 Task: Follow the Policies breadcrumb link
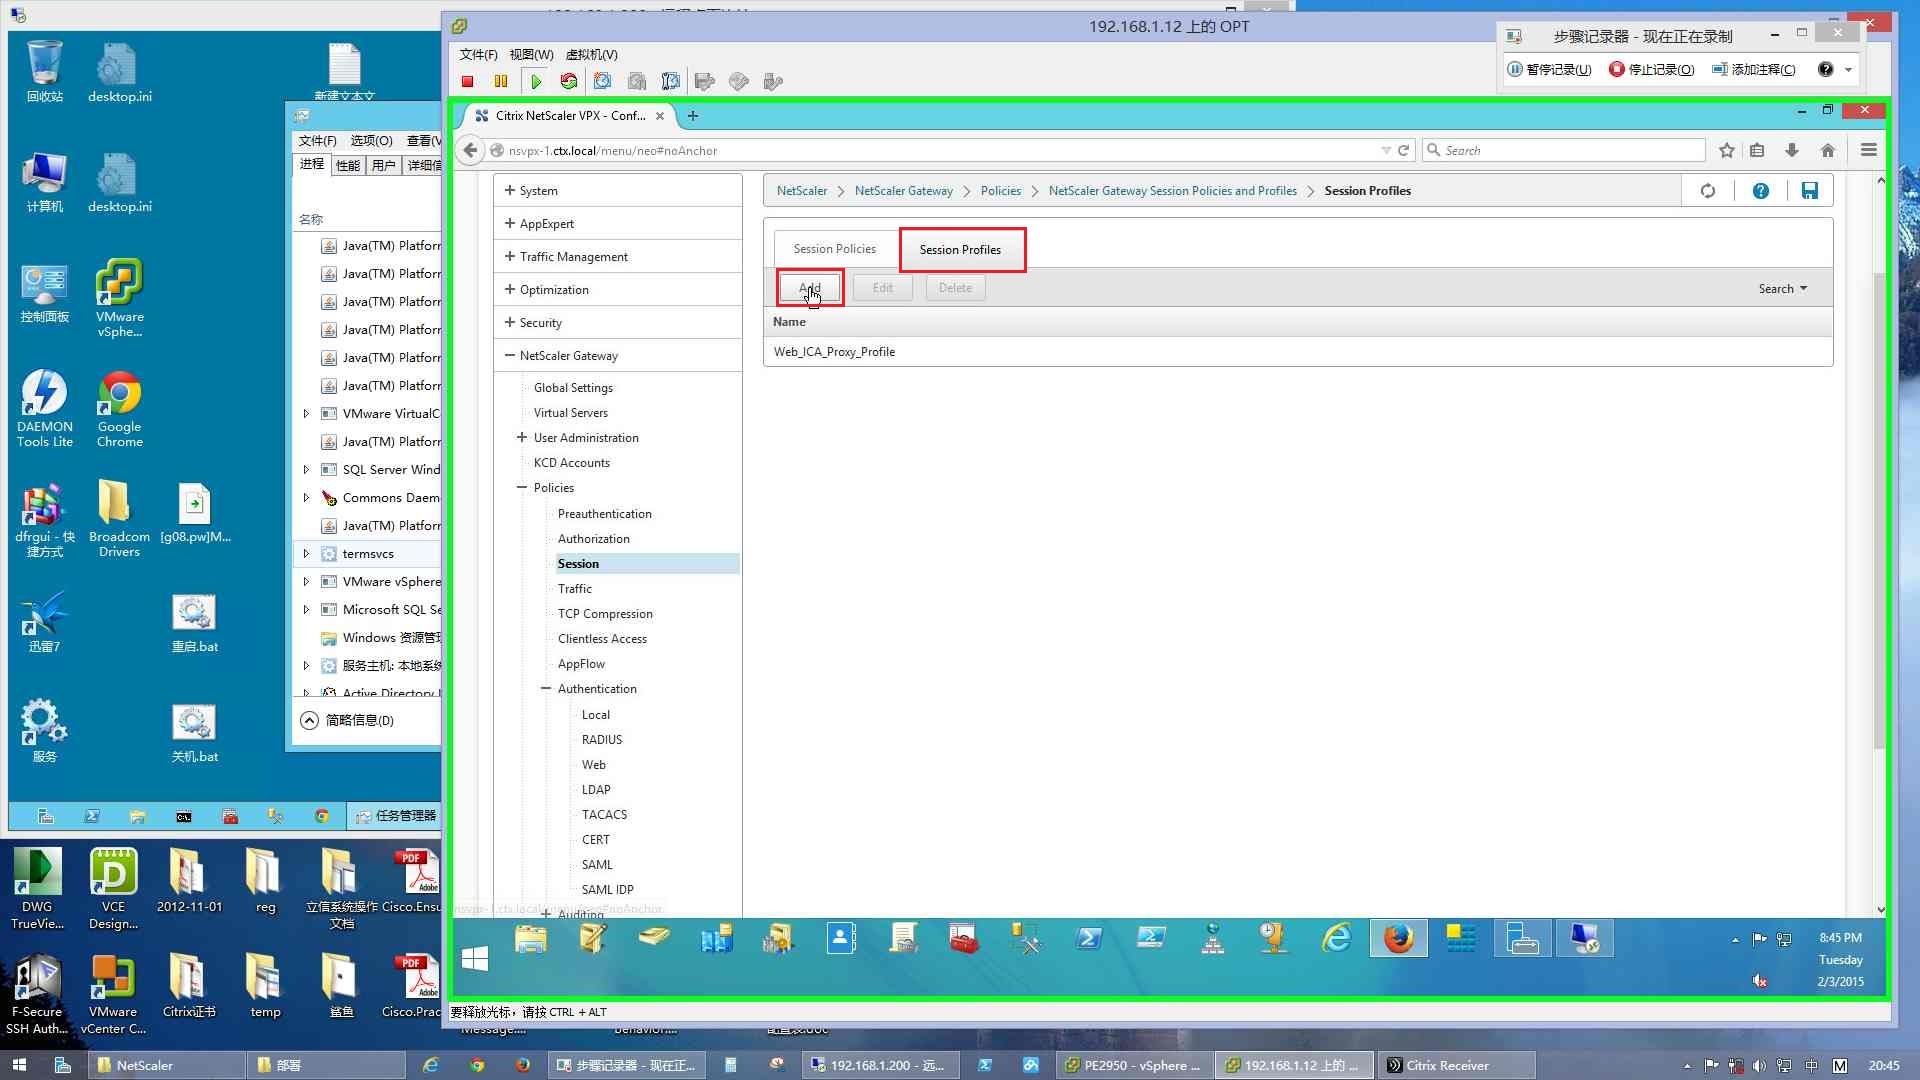tap(1000, 191)
